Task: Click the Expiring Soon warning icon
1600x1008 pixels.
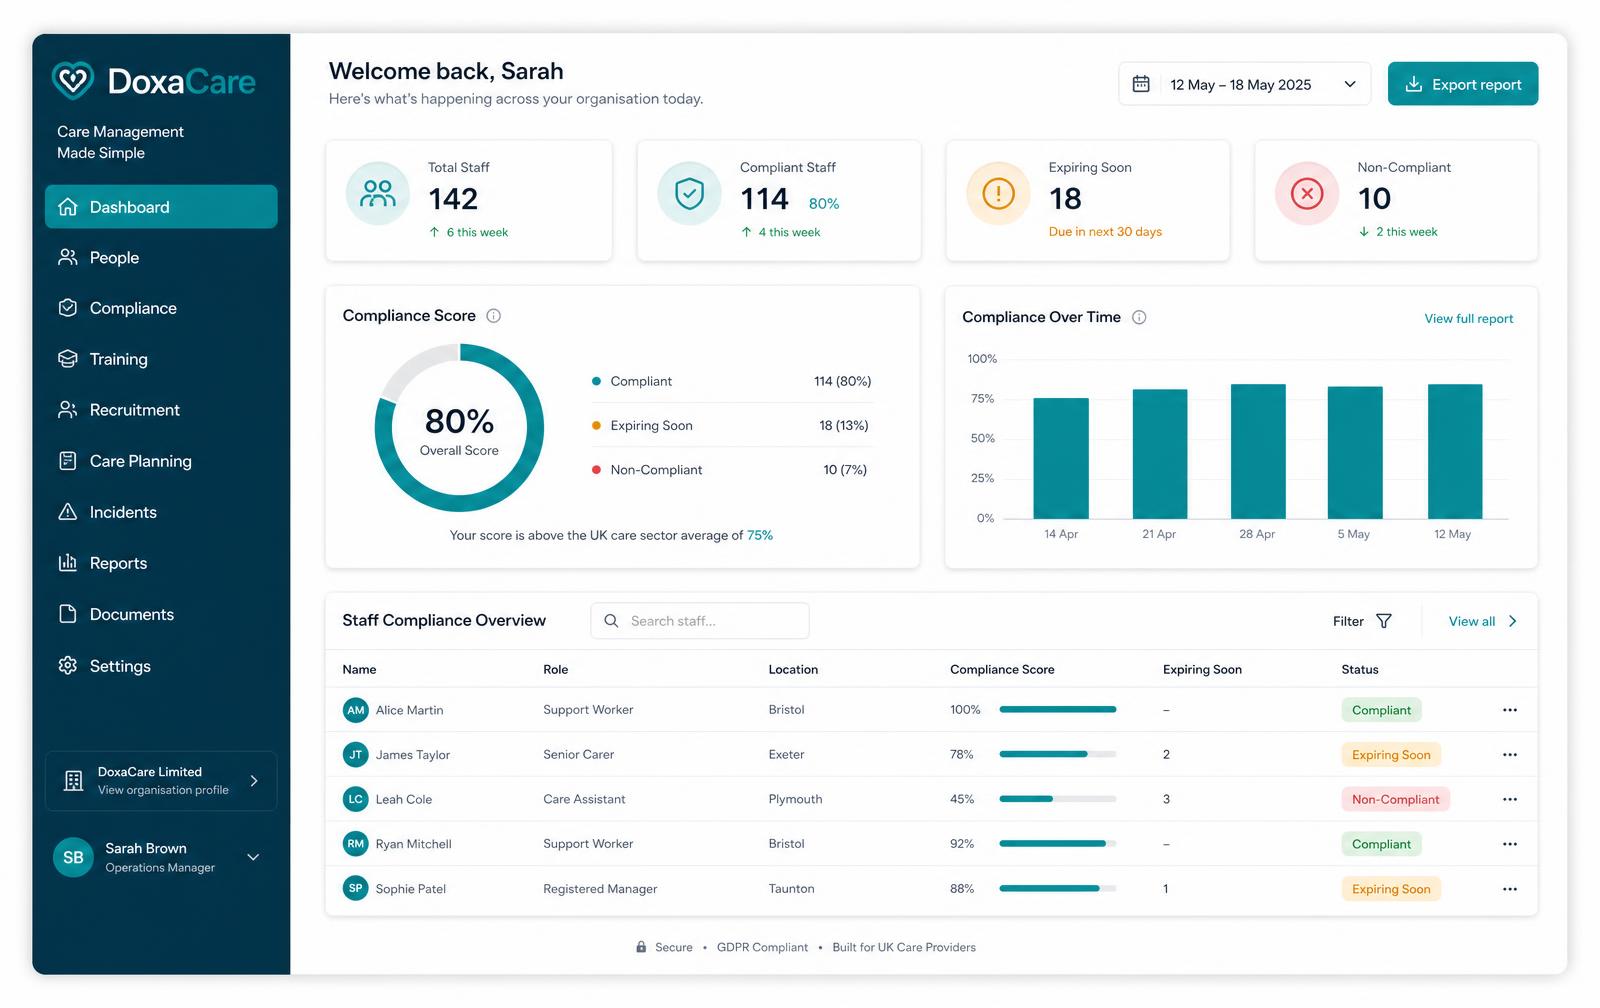Action: click(998, 193)
